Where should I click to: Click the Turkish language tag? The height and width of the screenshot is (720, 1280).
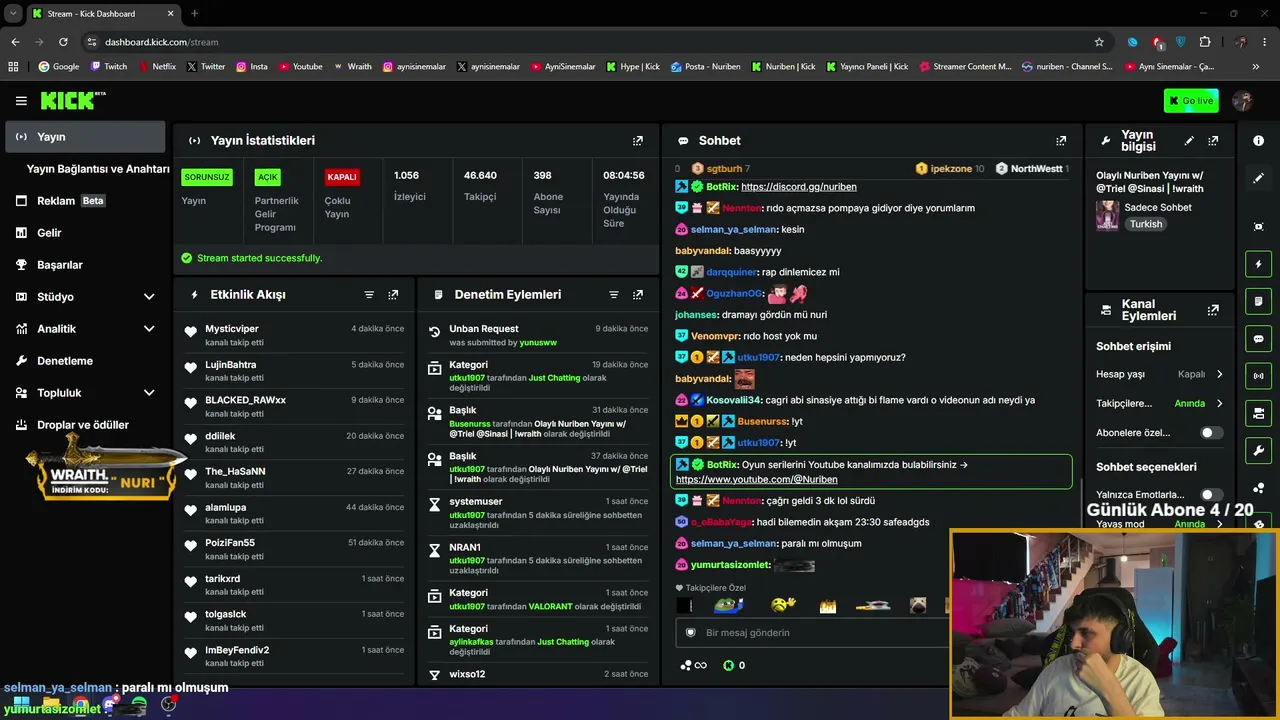click(1146, 225)
